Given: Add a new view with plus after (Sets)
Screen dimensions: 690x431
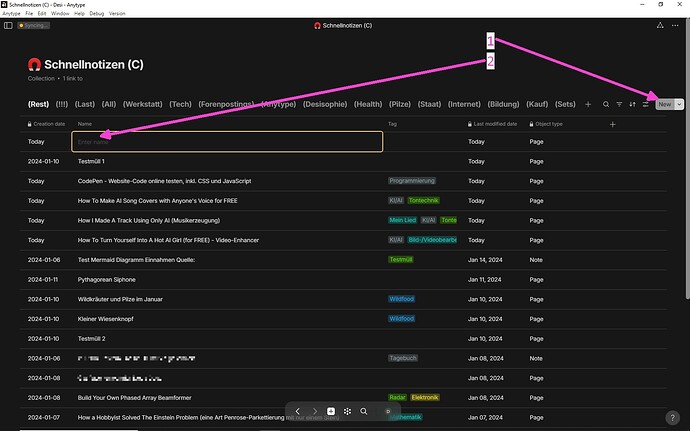Looking at the screenshot, I should click(588, 104).
